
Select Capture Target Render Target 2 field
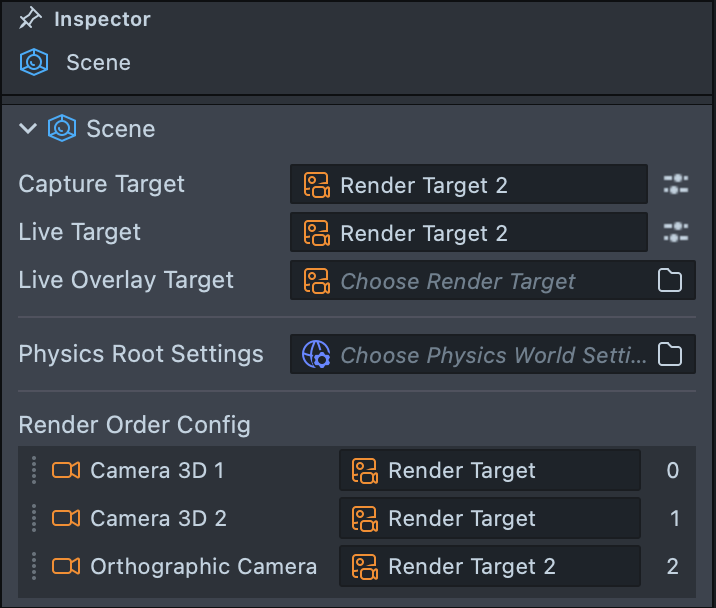tap(468, 185)
